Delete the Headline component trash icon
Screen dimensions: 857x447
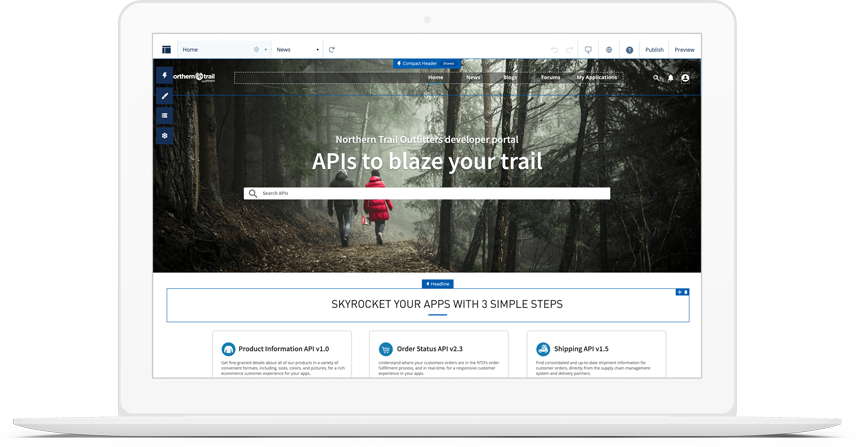pos(686,292)
